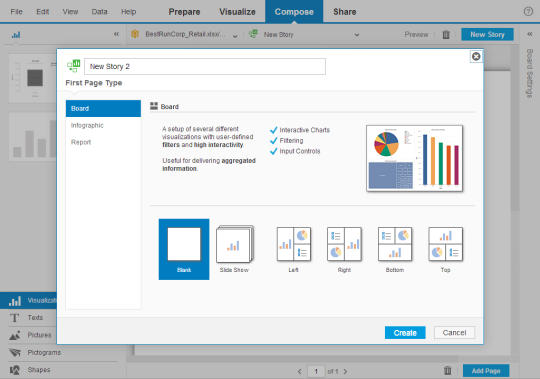Select the first visualization thumbnail in left panel
Image resolution: width=540 pixels, height=379 pixels.
tap(33, 78)
